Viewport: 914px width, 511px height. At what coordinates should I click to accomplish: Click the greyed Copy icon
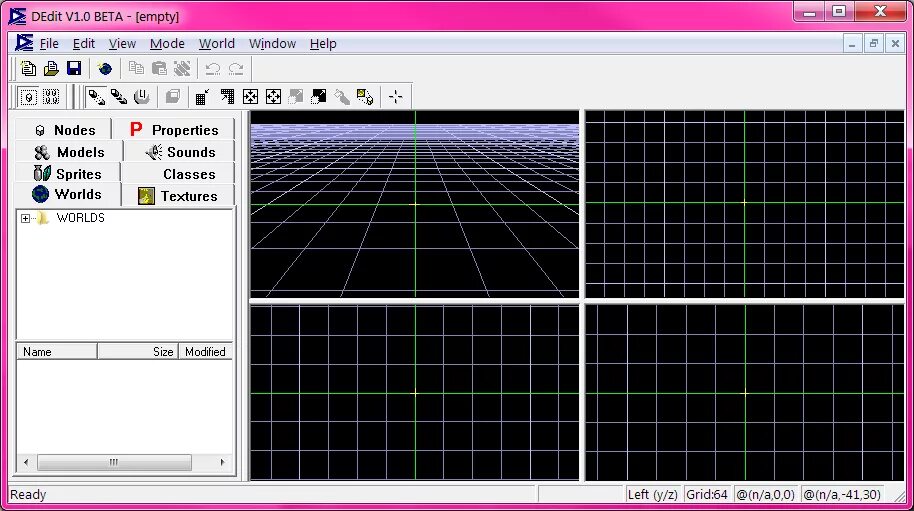(136, 68)
